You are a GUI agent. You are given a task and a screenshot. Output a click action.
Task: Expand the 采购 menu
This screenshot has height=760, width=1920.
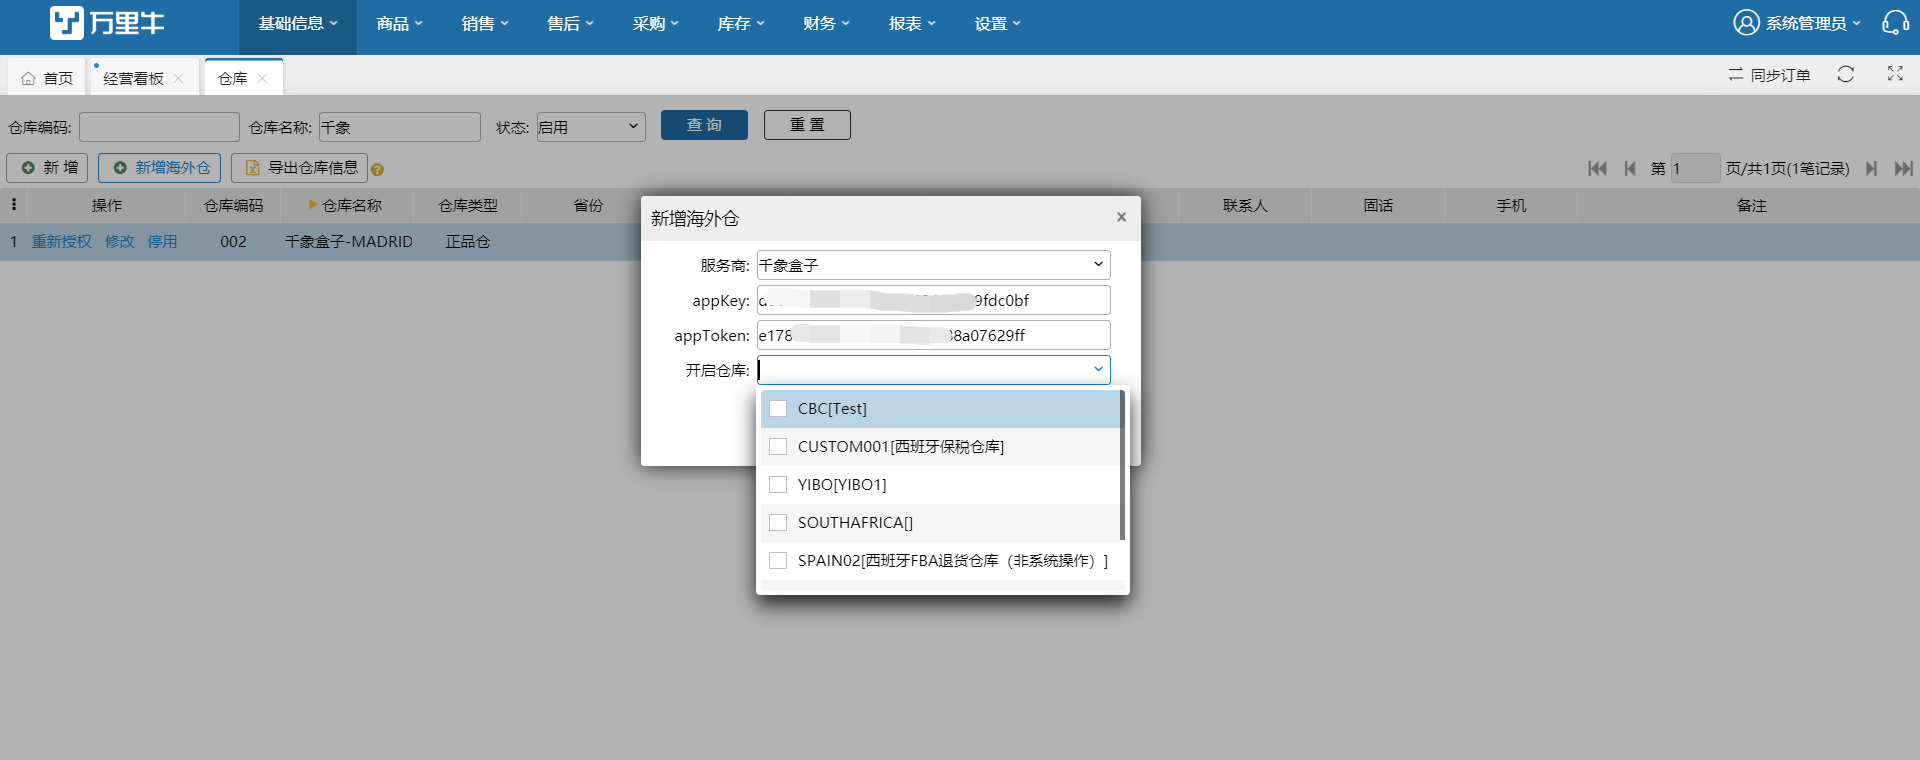(656, 23)
